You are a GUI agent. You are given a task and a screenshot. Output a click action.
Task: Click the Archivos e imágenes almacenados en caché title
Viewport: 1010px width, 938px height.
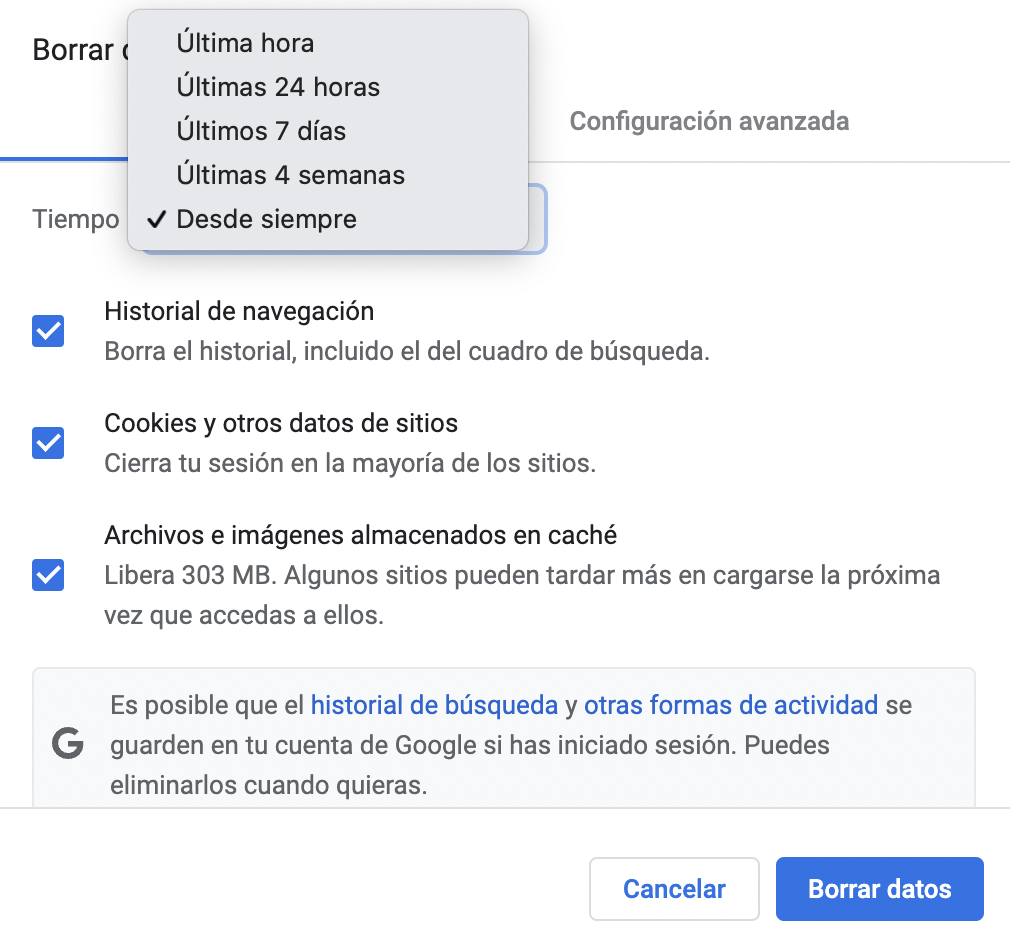tap(360, 535)
